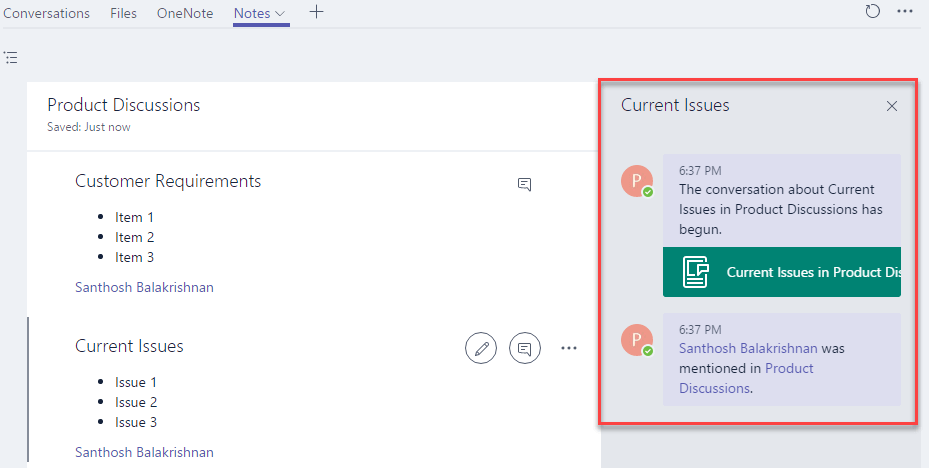Add a new tab with plus icon
The image size is (929, 468).
(x=316, y=12)
